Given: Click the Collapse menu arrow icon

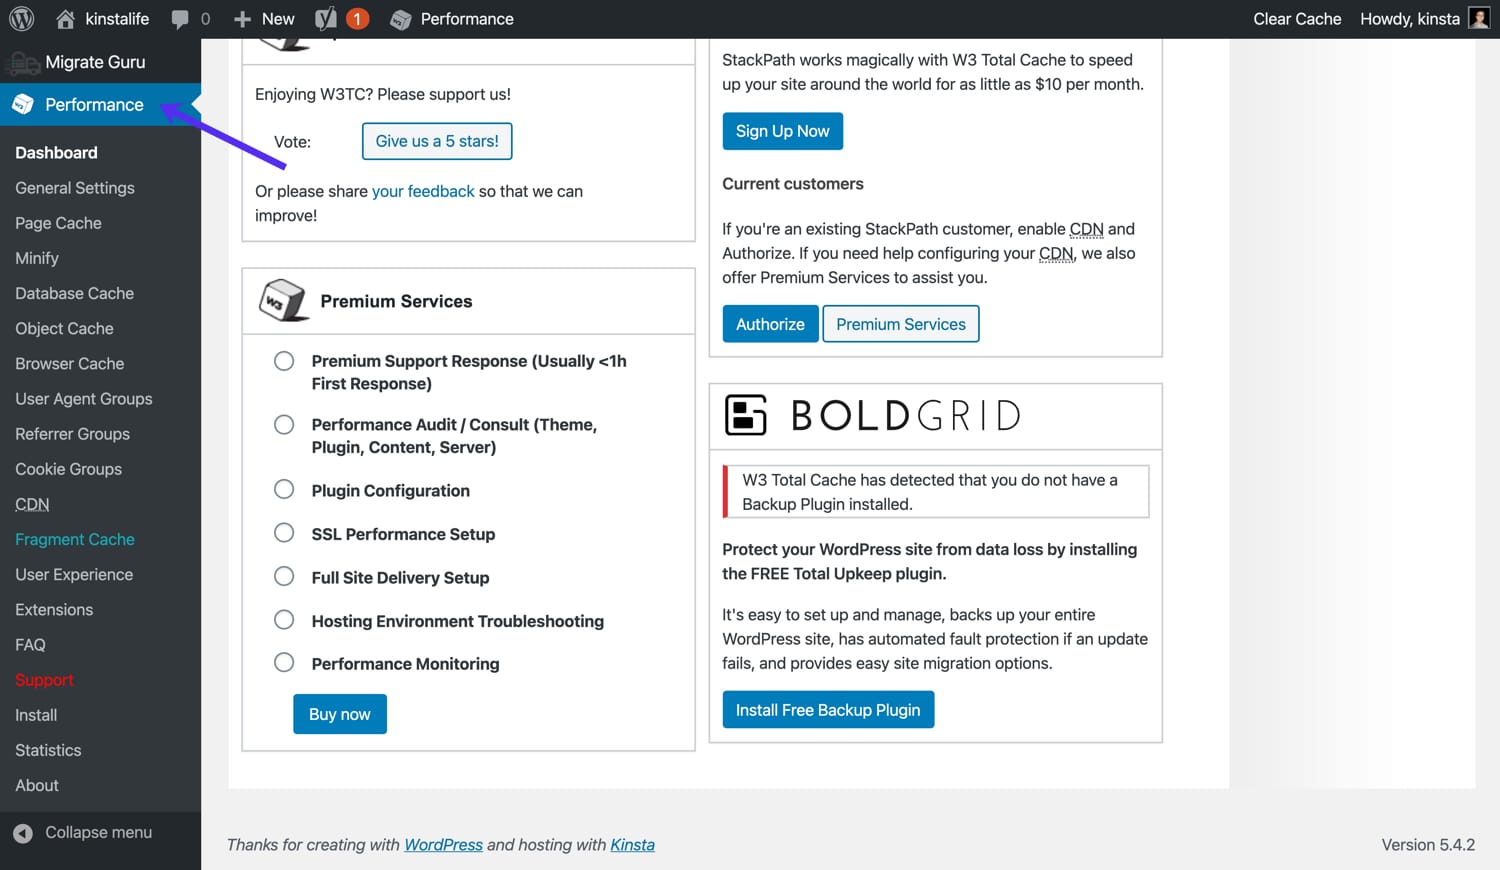Looking at the screenshot, I should point(23,833).
